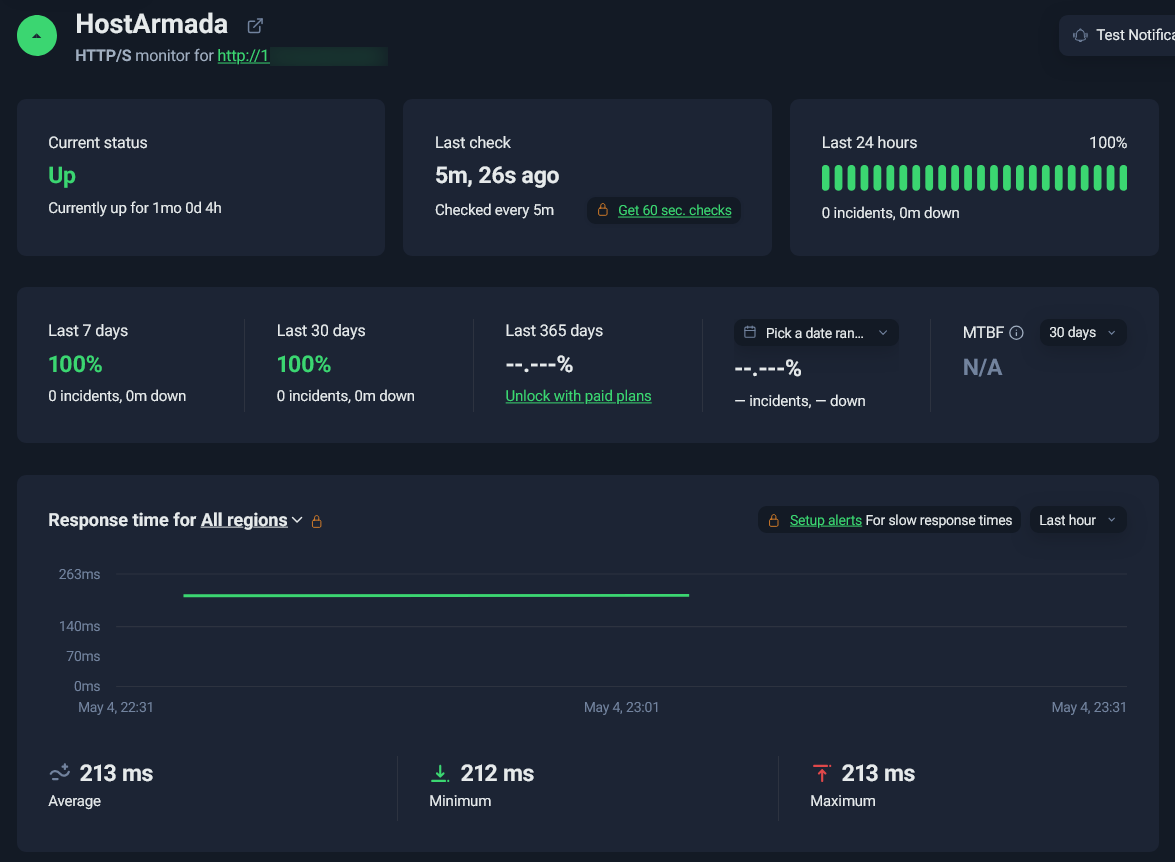
Task: Click the Get 60 sec. checks link
Action: click(674, 211)
